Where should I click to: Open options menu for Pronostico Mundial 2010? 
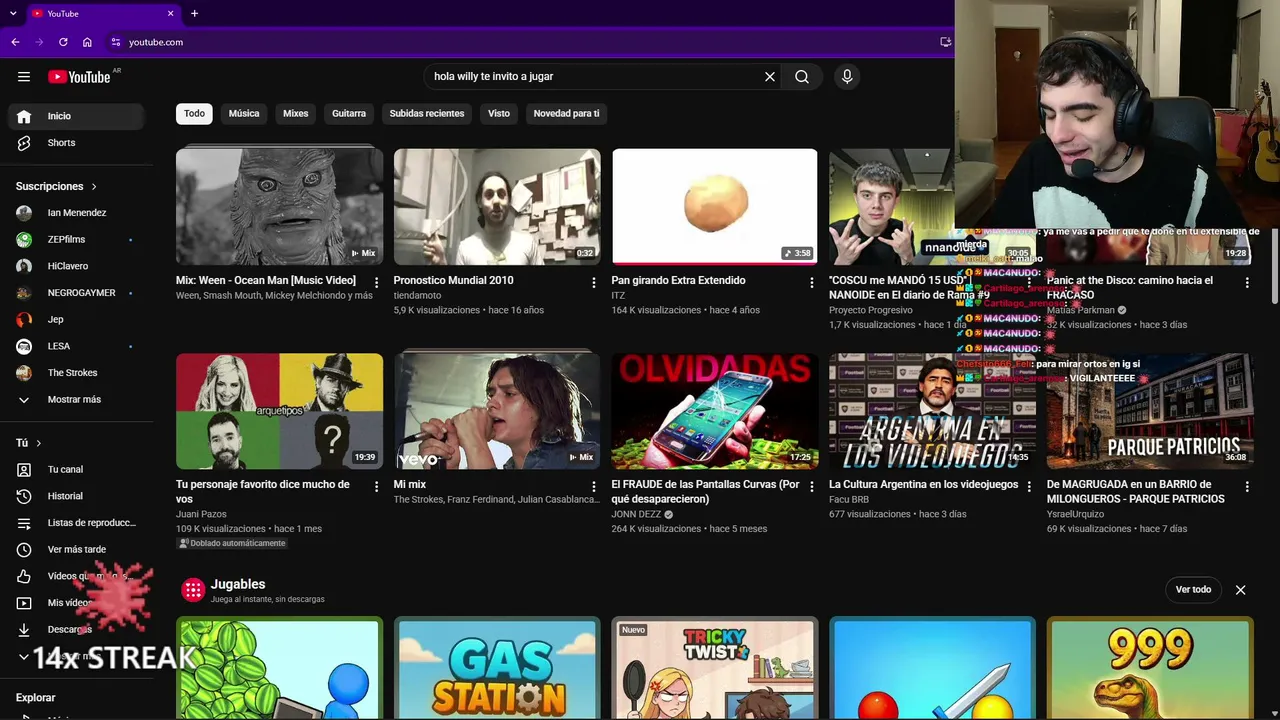[594, 283]
